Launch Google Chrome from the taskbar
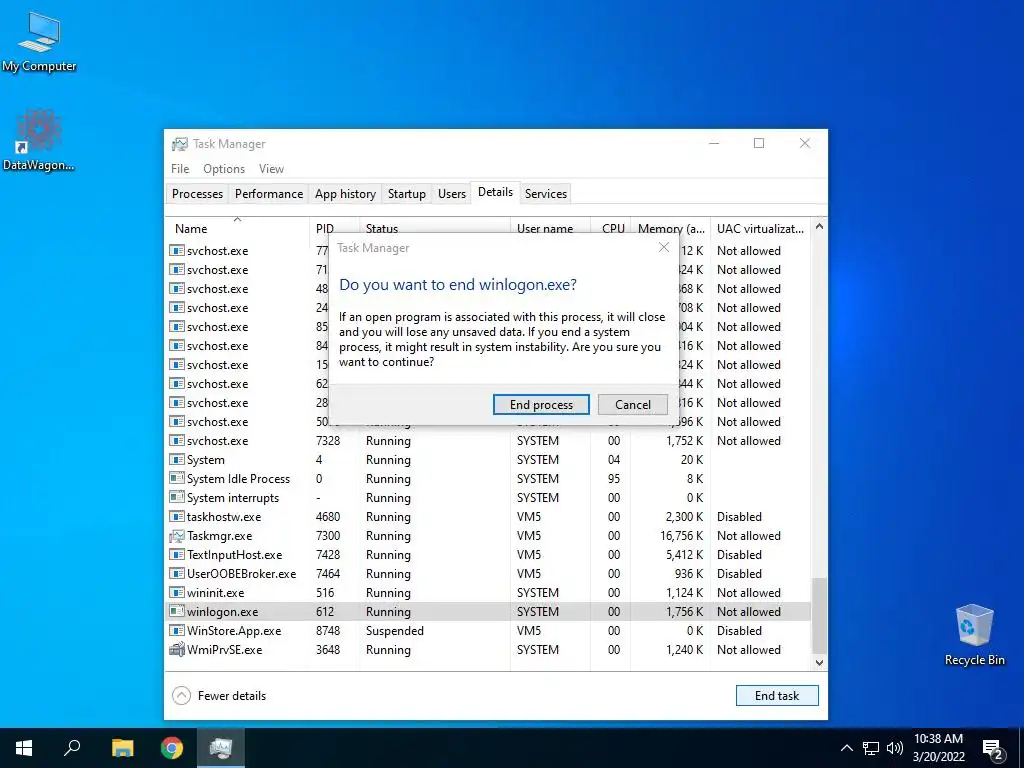 [x=172, y=748]
